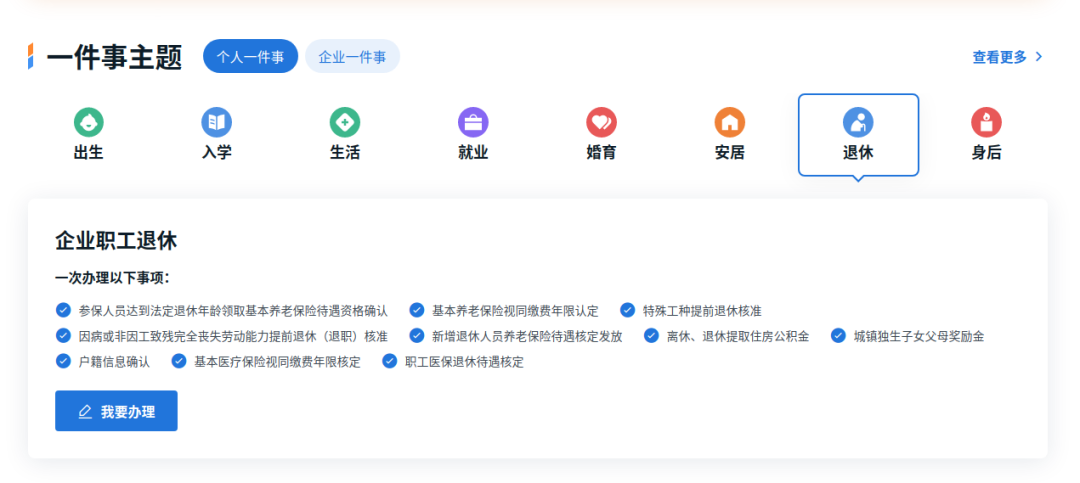This screenshot has width=1080, height=483.
Task: Click the pencil icon in 我要办理 button
Action: [x=85, y=412]
